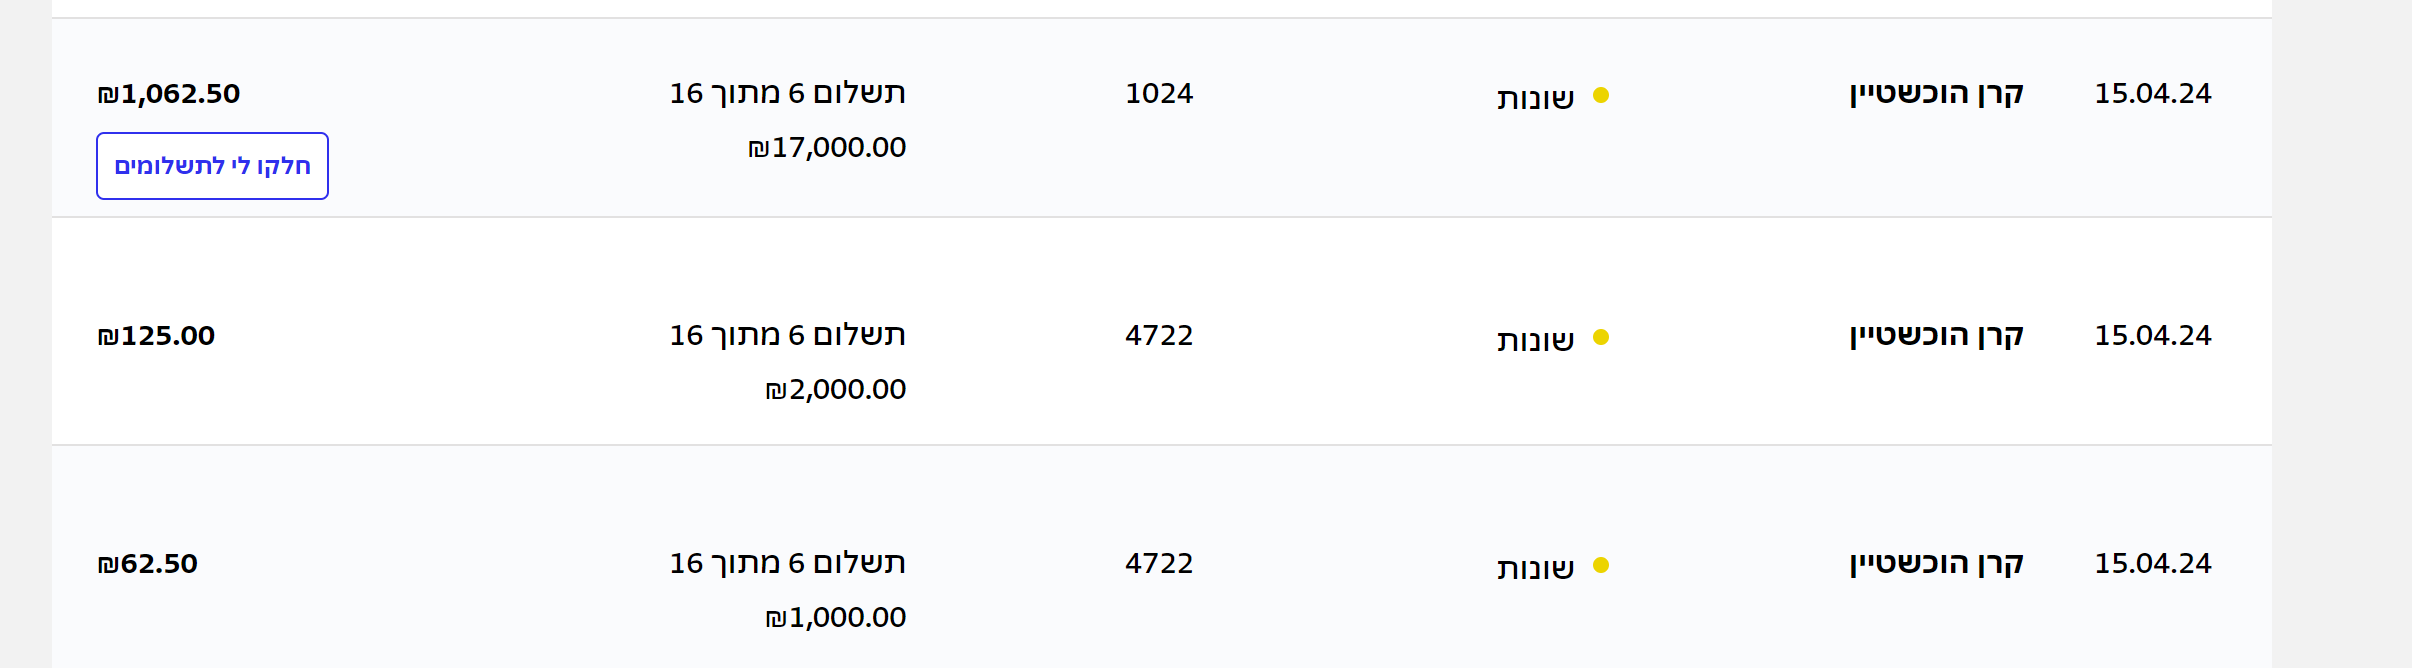Select the ₪62.50 charge amount

point(148,564)
